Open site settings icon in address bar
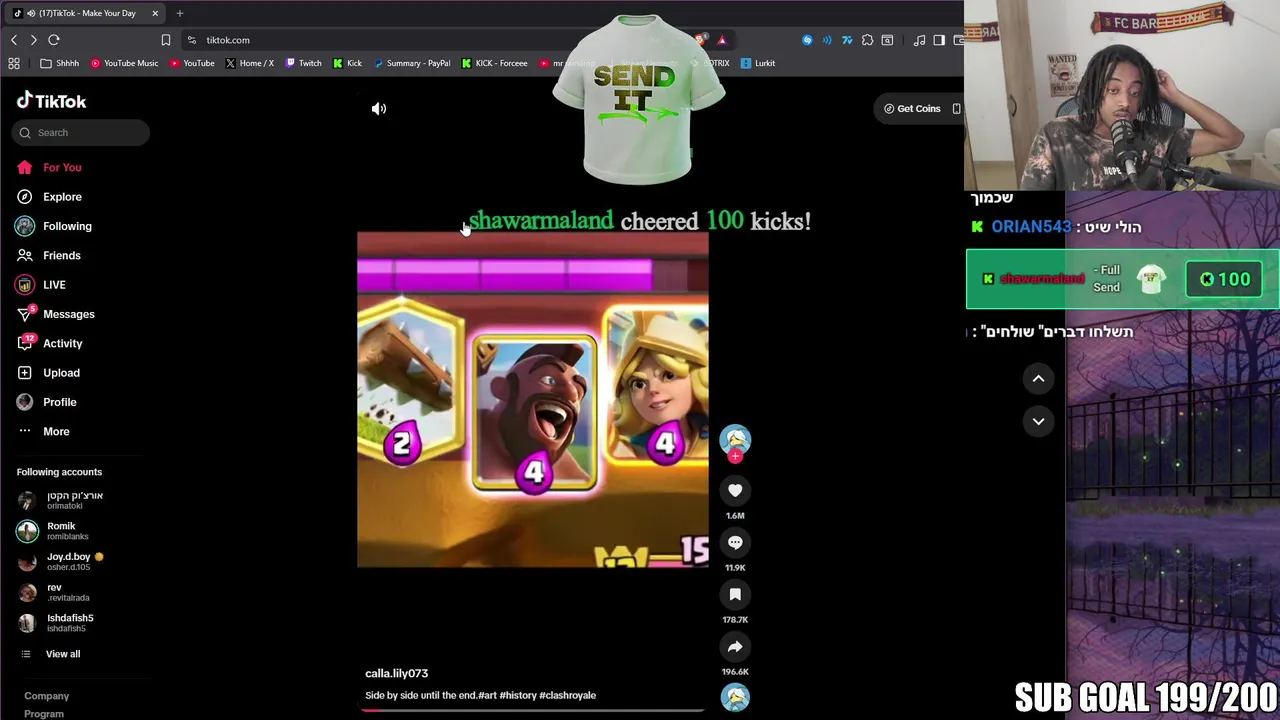Viewport: 1280px width, 720px height. pyautogui.click(x=191, y=40)
